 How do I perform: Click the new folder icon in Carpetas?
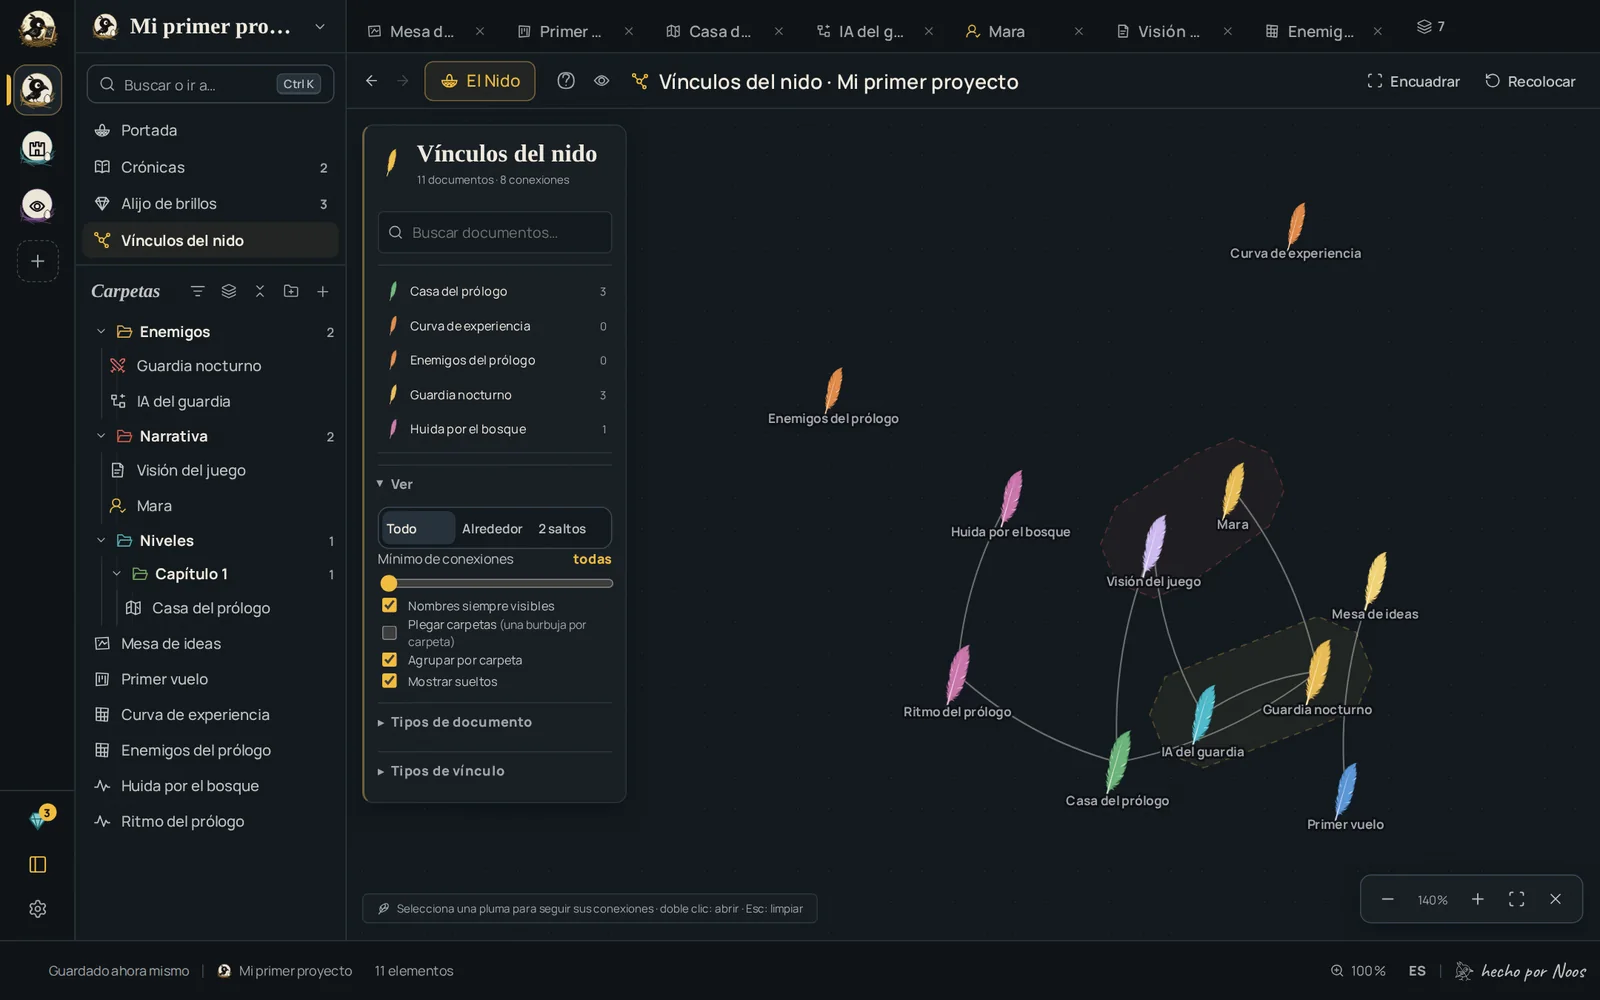291,291
